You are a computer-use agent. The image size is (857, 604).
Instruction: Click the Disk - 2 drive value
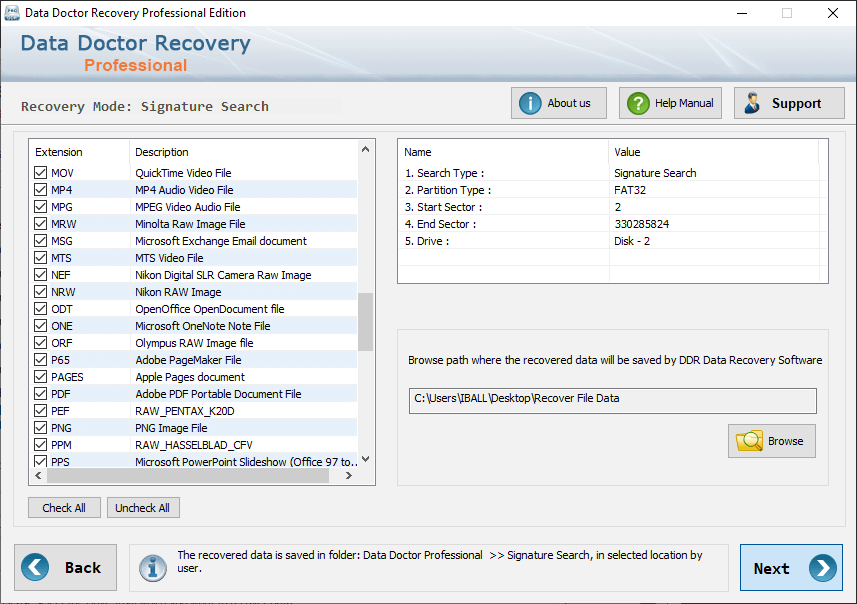click(x=632, y=241)
